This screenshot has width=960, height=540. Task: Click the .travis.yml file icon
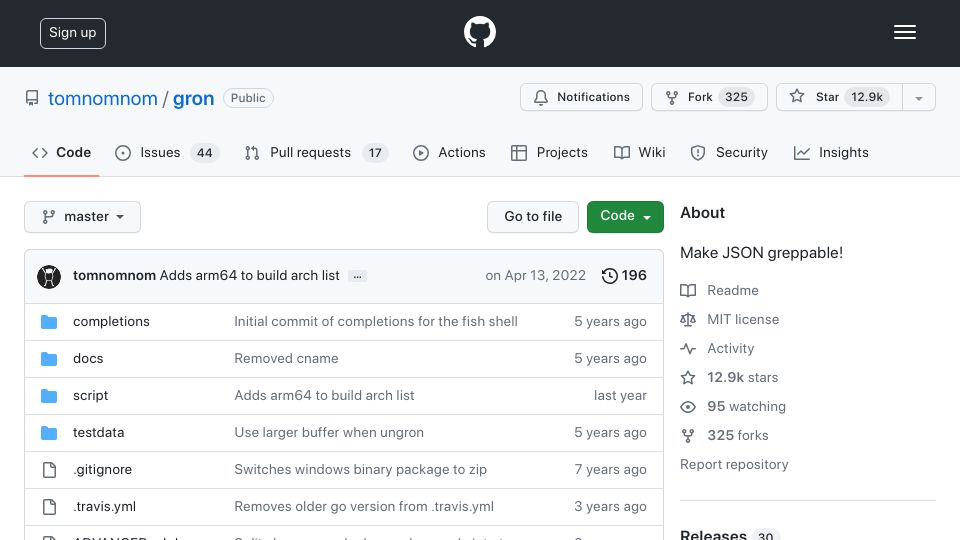point(49,507)
